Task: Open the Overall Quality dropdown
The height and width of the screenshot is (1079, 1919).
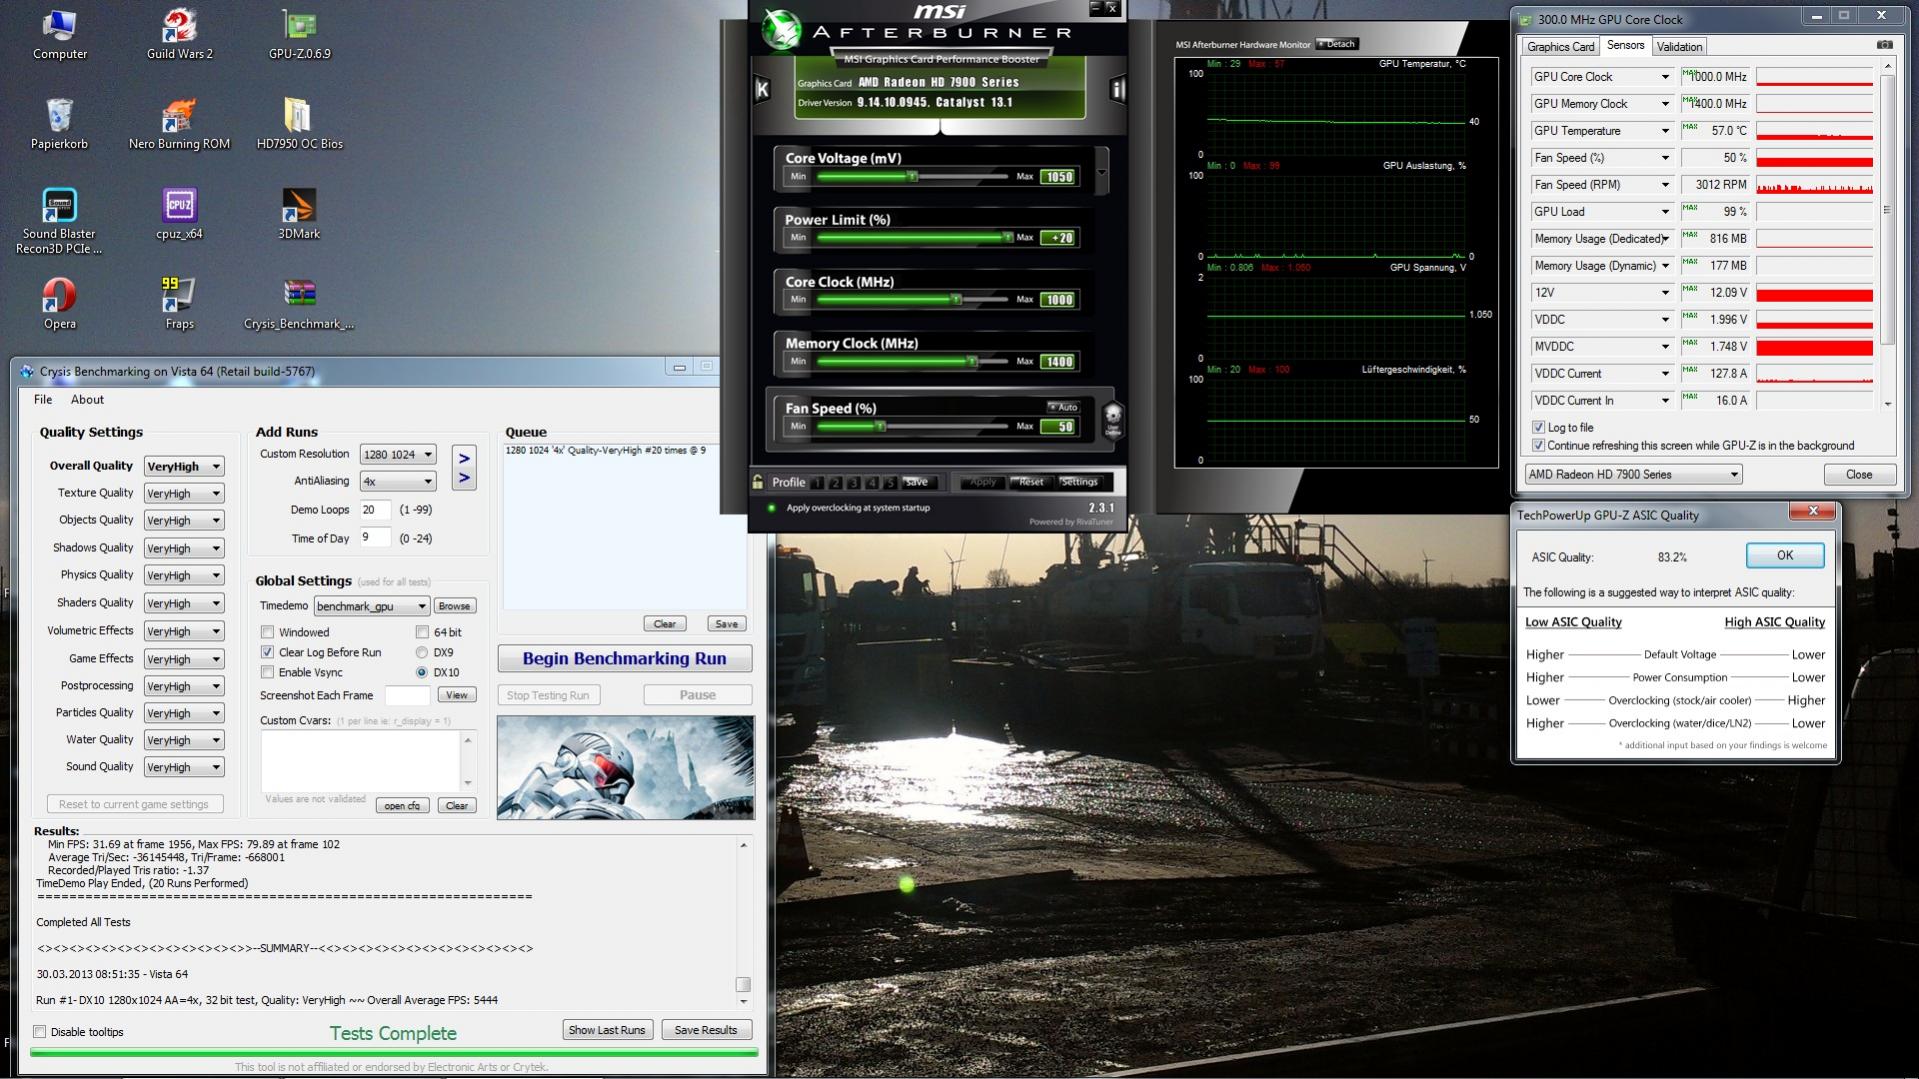Action: [184, 466]
